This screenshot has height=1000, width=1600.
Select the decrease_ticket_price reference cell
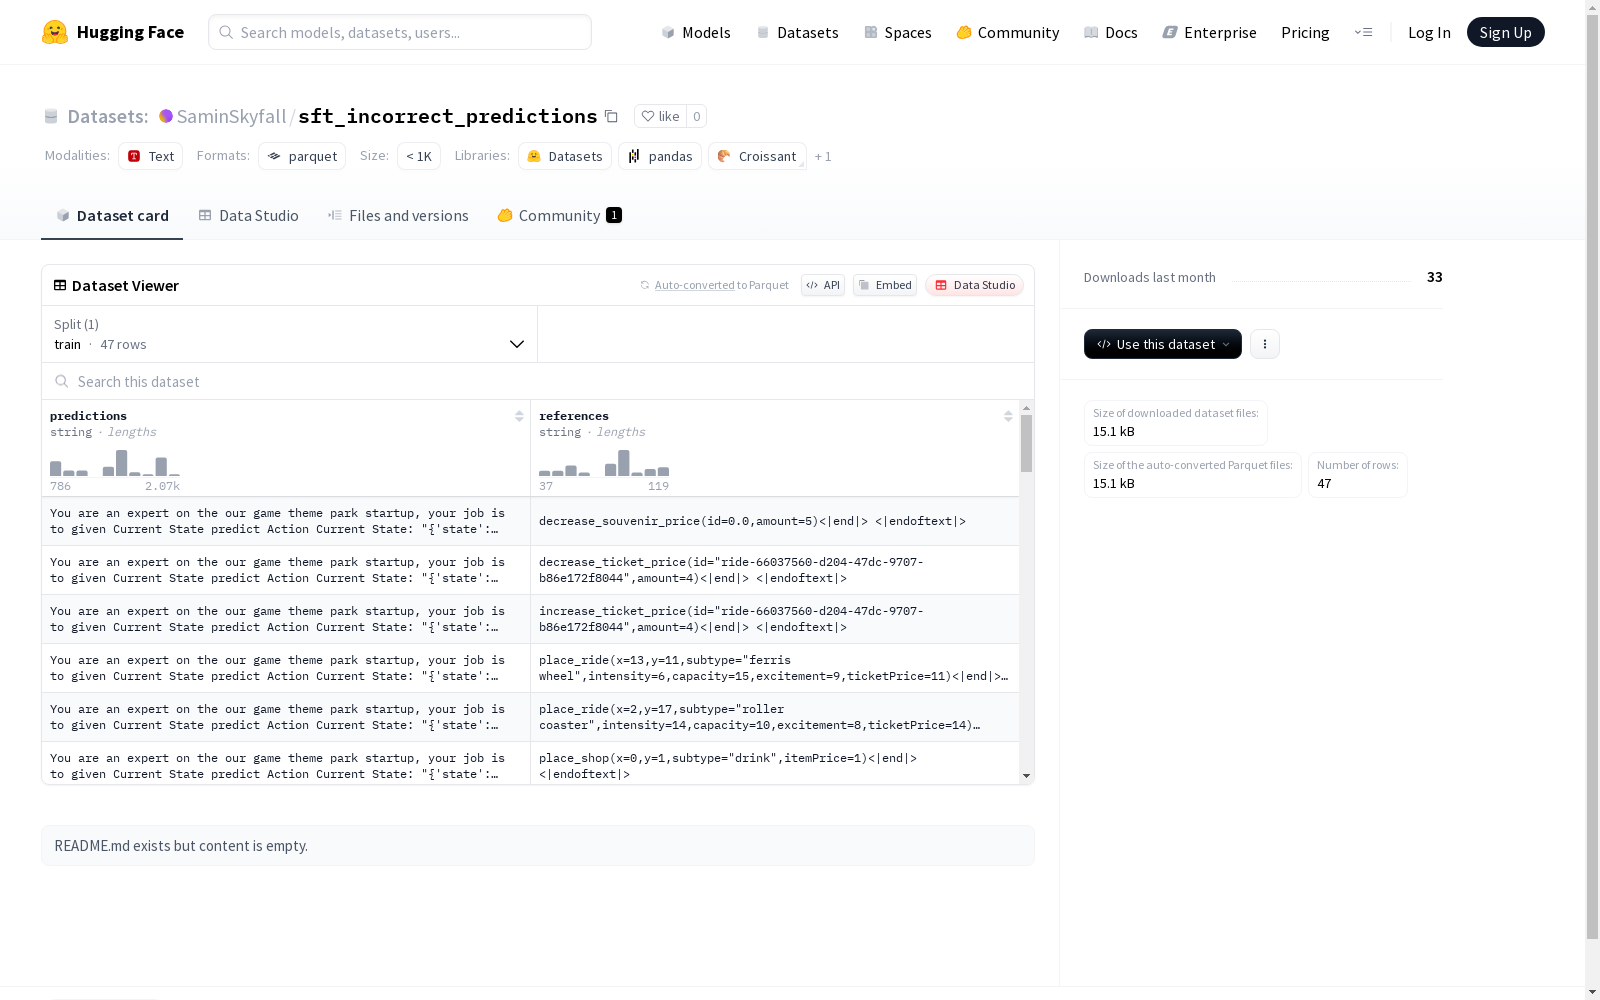(x=775, y=570)
